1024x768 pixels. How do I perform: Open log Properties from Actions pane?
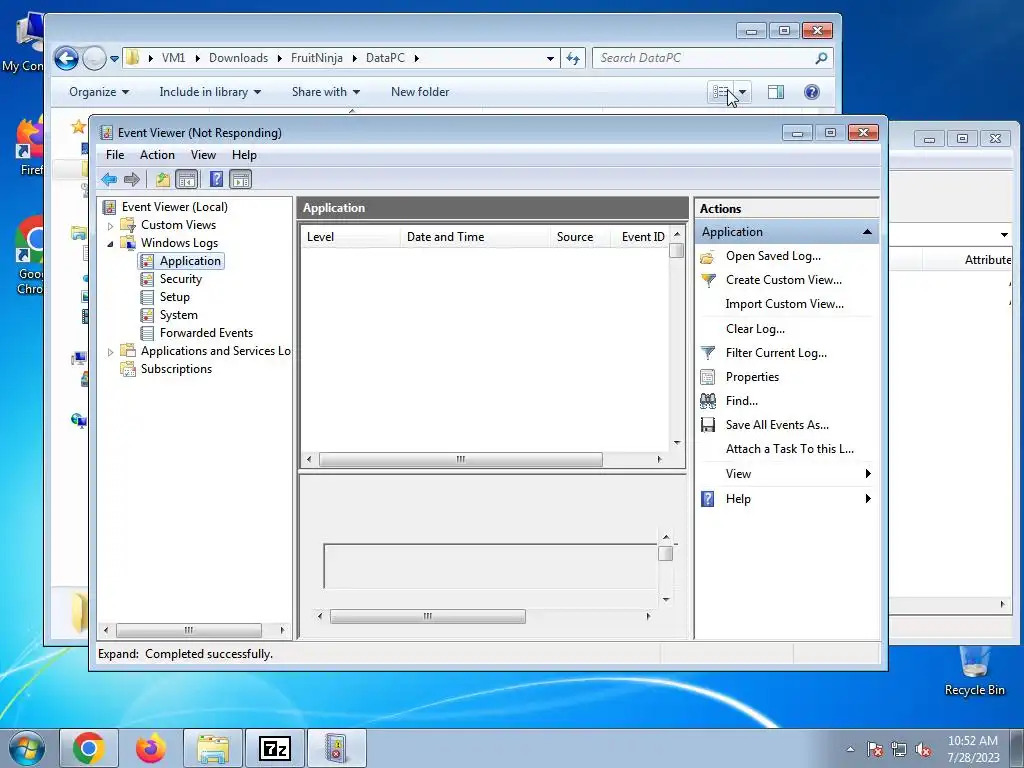coord(752,377)
